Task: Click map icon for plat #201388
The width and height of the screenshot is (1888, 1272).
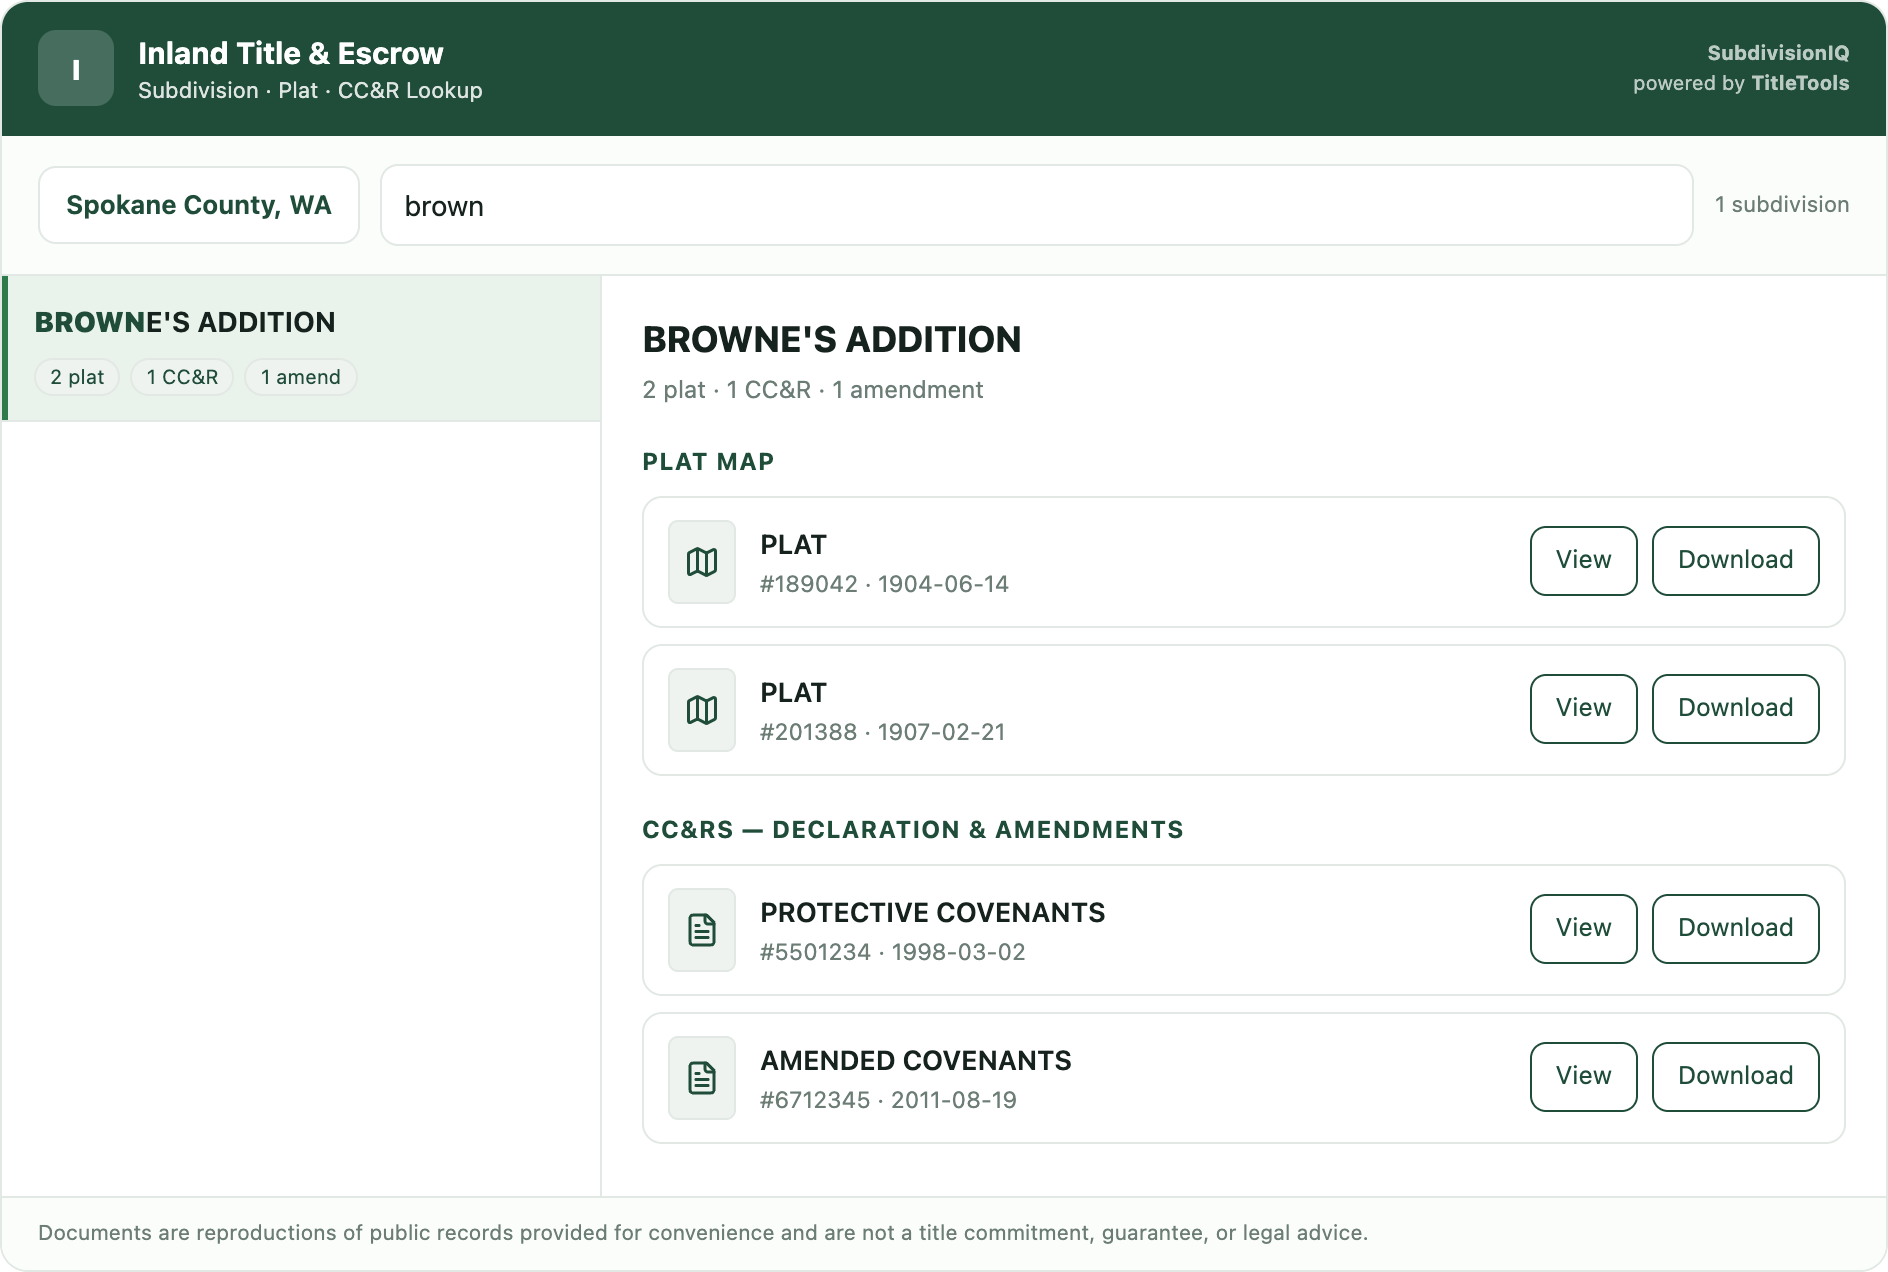Action: click(x=702, y=710)
